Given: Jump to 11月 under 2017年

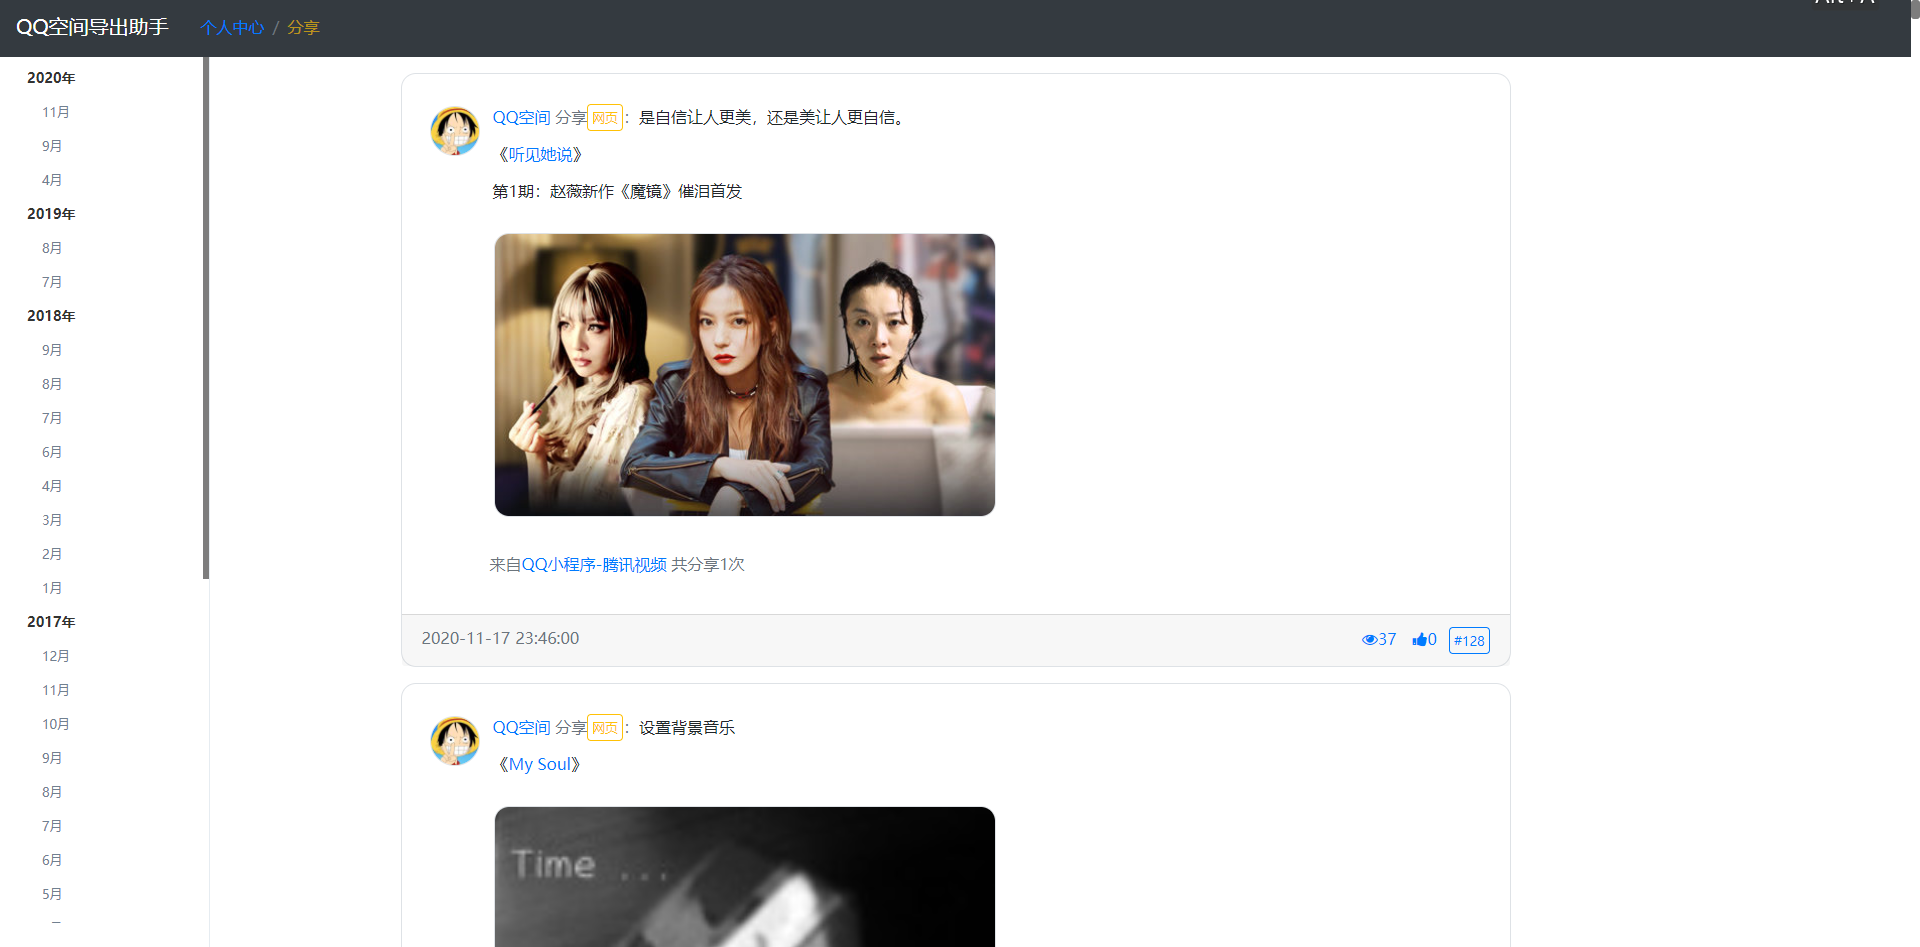Looking at the screenshot, I should pyautogui.click(x=56, y=690).
